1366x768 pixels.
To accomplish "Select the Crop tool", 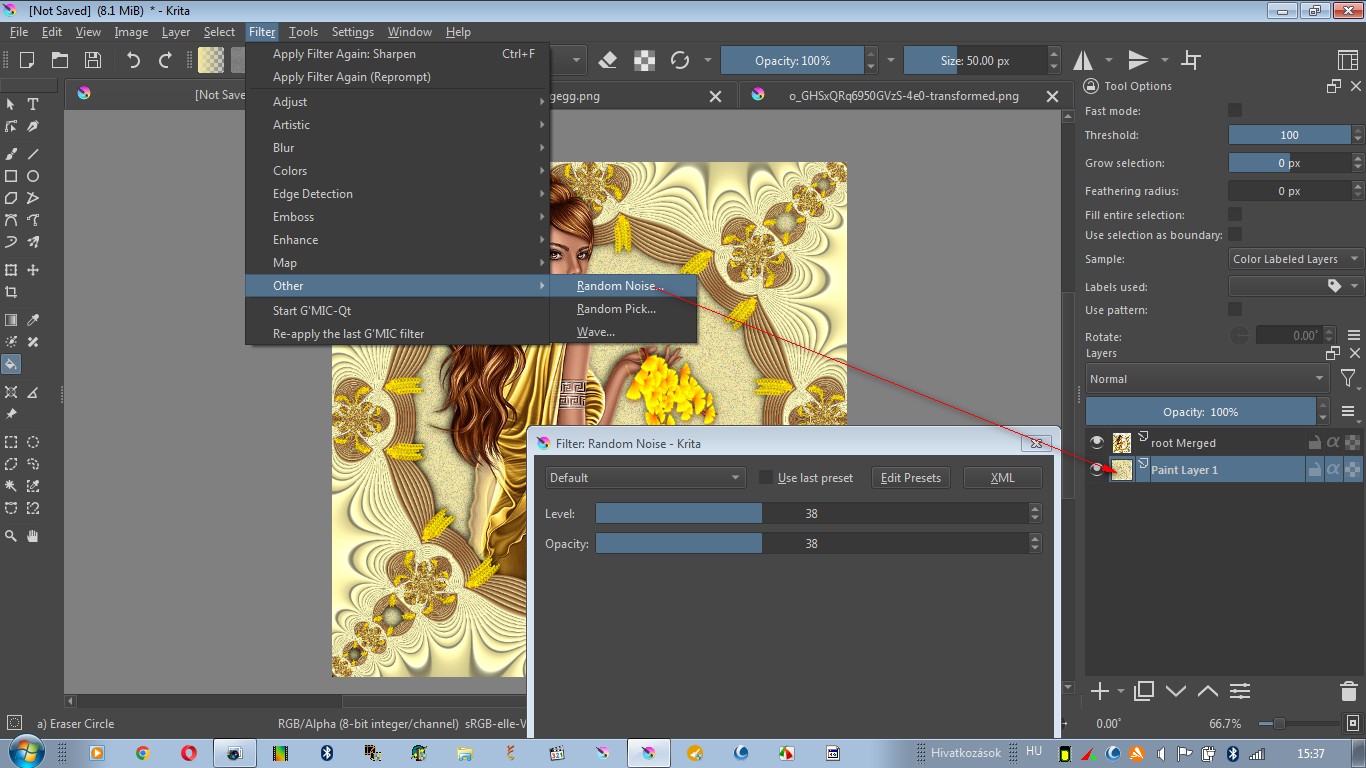I will click(x=11, y=292).
